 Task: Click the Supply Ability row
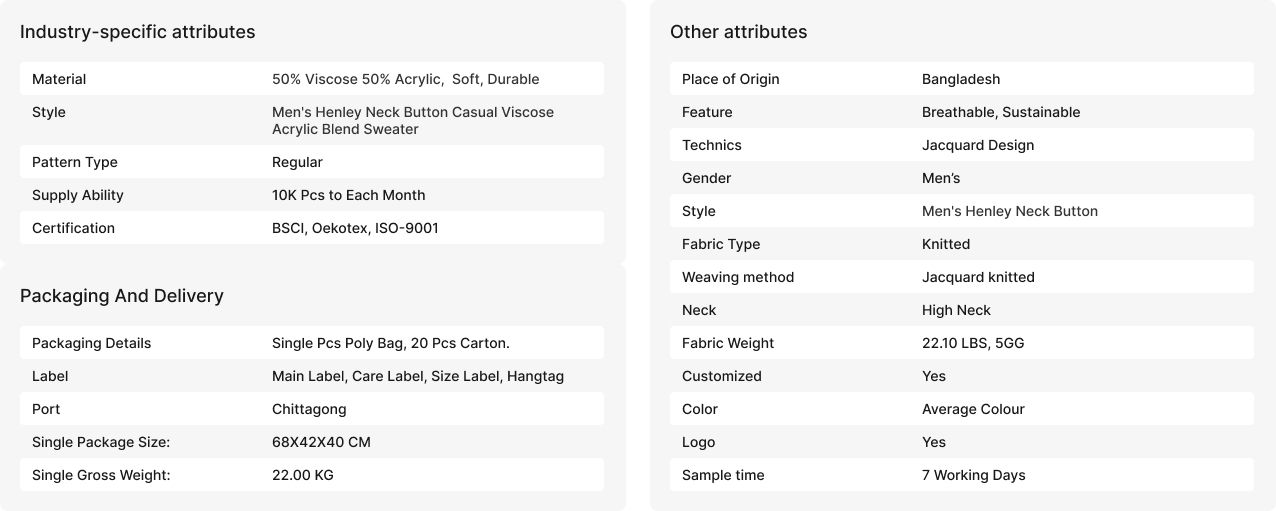pos(312,195)
